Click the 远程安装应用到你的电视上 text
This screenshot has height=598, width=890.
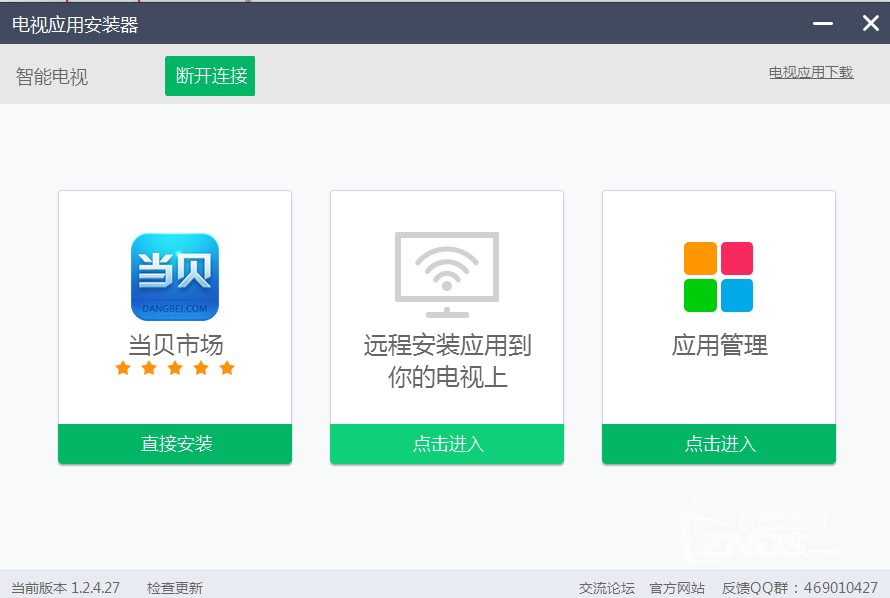coord(447,361)
